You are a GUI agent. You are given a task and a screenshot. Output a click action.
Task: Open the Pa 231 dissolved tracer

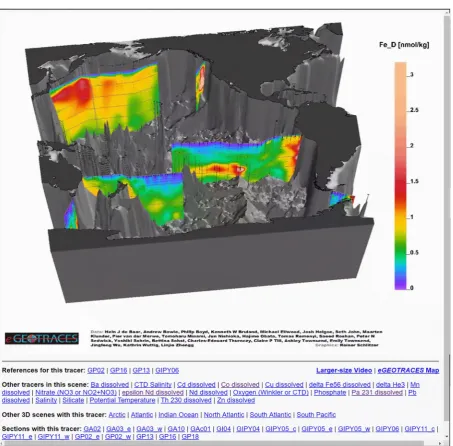point(377,392)
